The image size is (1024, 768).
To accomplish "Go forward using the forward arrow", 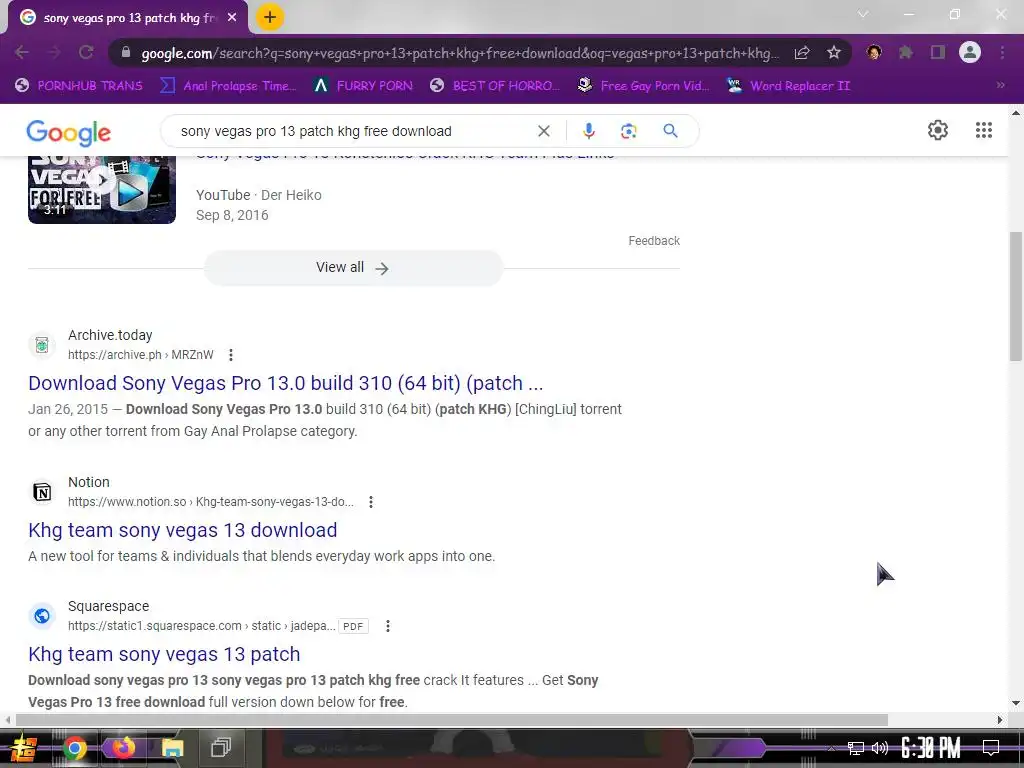I will pyautogui.click(x=54, y=52).
